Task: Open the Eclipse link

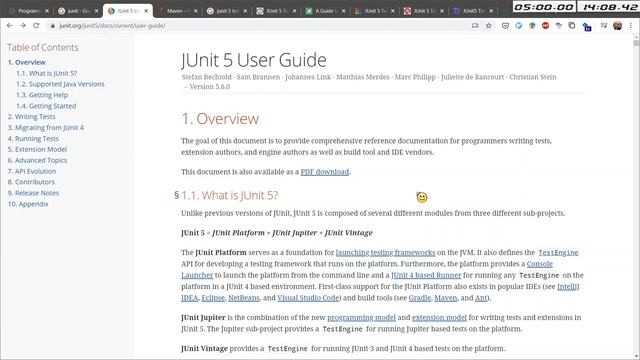Action: point(213,298)
